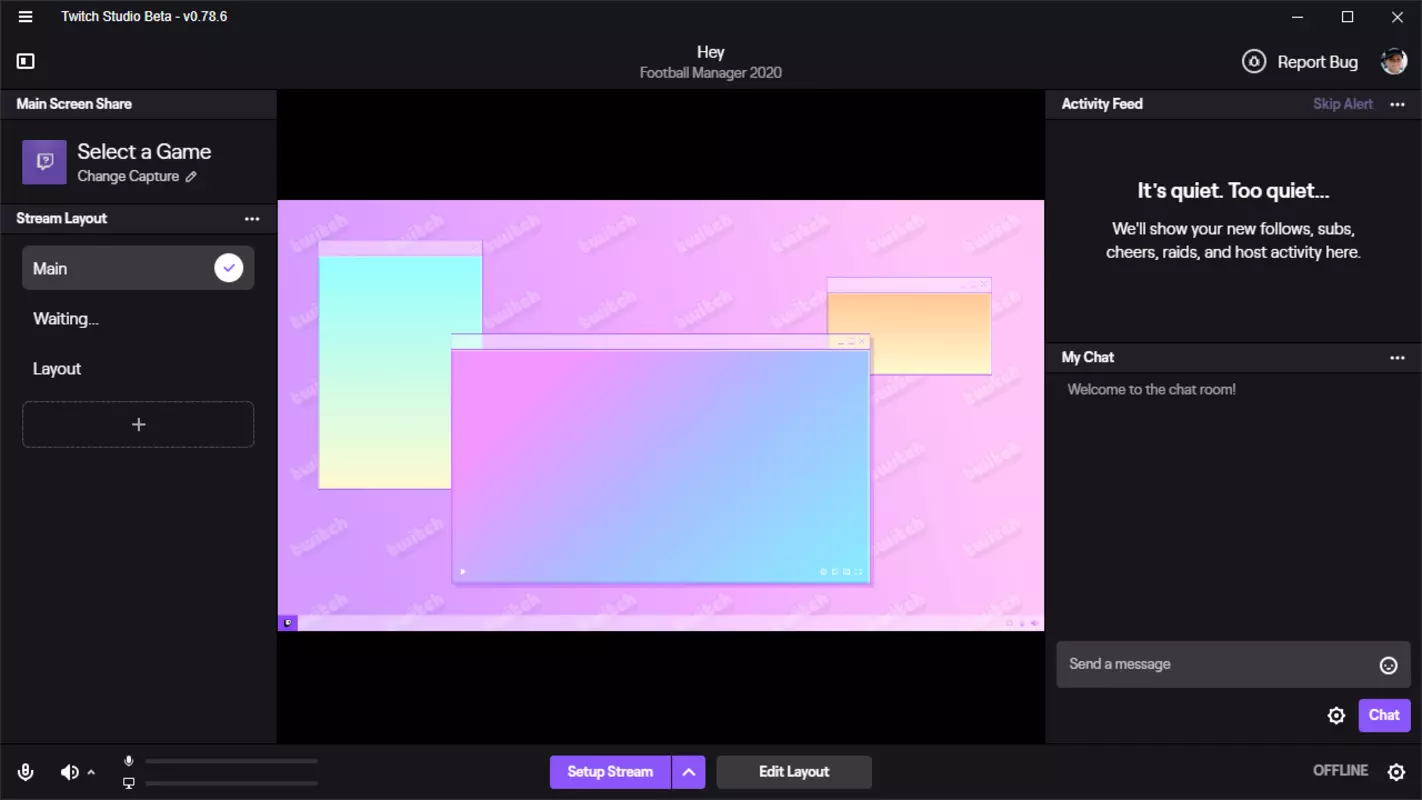Click the Select a Game capture icon
Screen dimensions: 1422x800
(44, 162)
